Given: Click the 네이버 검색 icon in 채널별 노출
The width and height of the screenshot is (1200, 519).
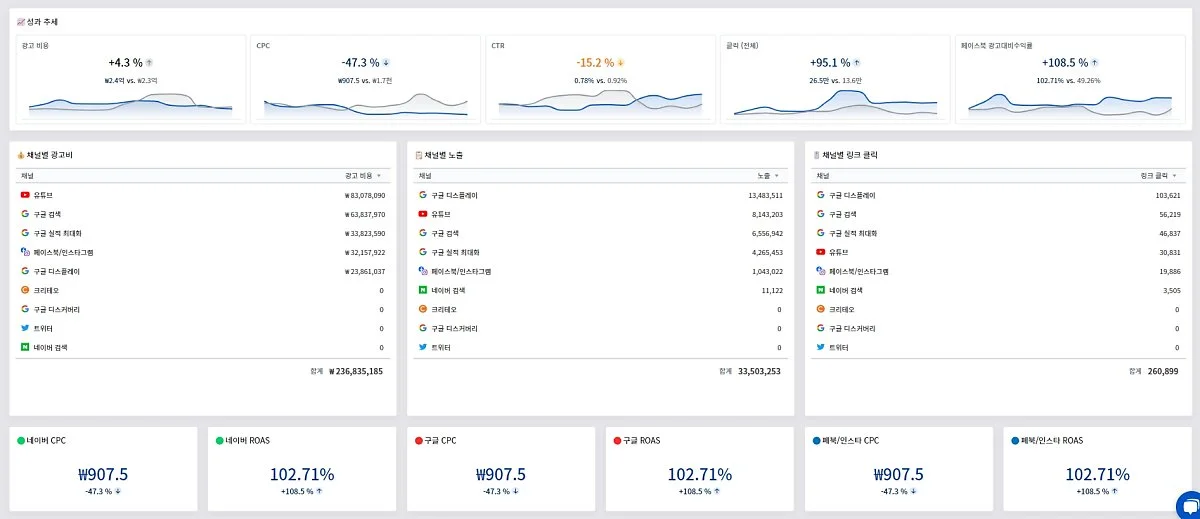Looking at the screenshot, I should coord(423,290).
